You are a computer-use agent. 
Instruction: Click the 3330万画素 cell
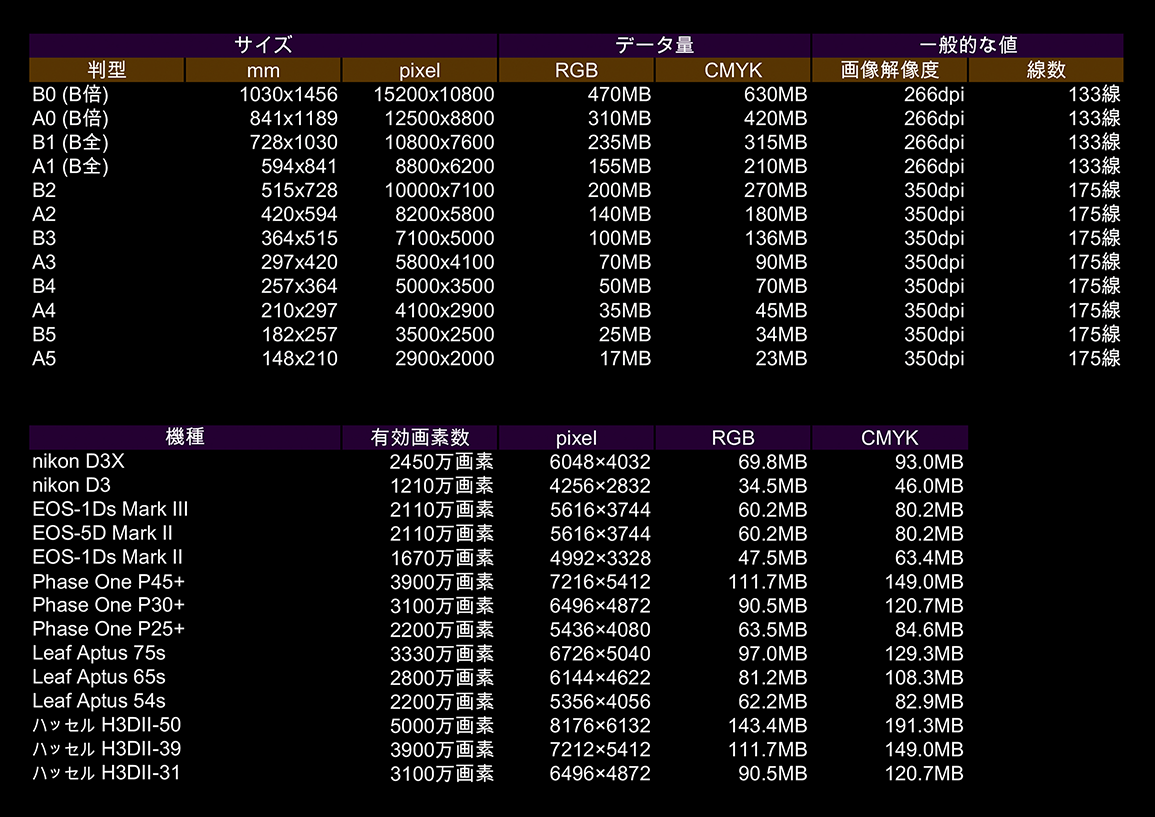click(x=441, y=653)
